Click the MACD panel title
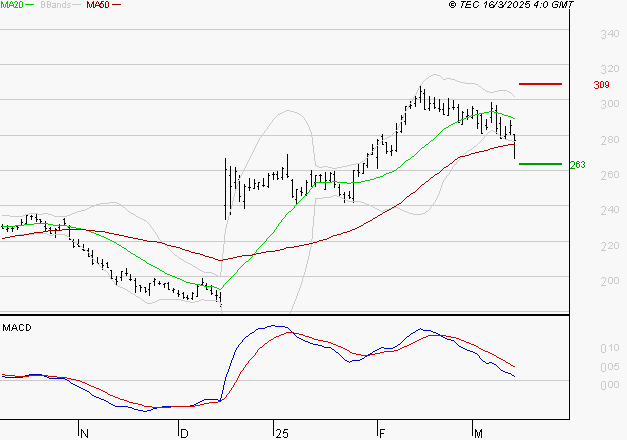The height and width of the screenshot is (440, 627). tap(15, 327)
